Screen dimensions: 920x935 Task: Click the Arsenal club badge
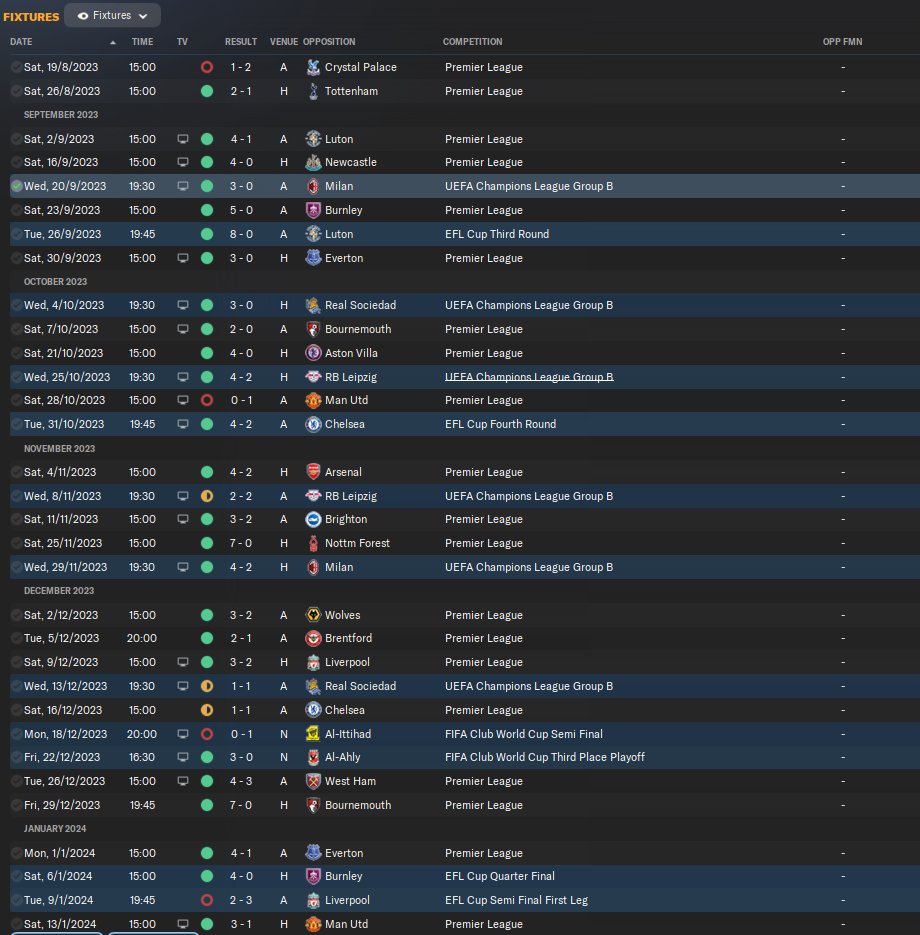pos(313,472)
